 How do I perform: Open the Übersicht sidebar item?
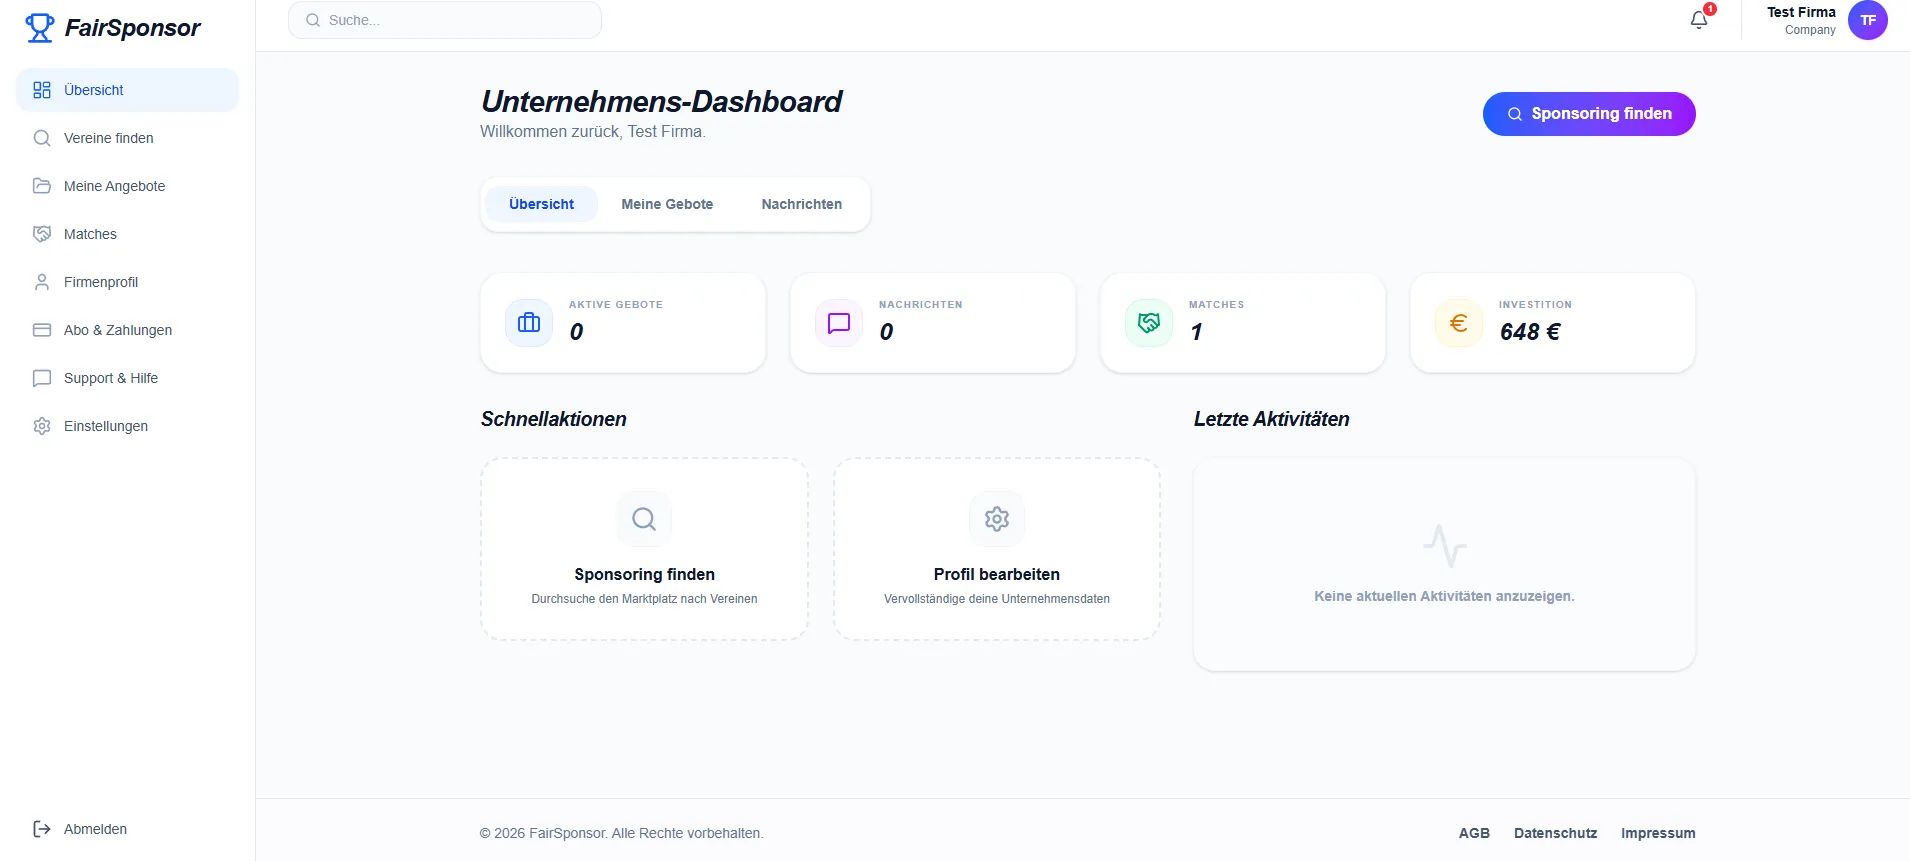point(127,90)
